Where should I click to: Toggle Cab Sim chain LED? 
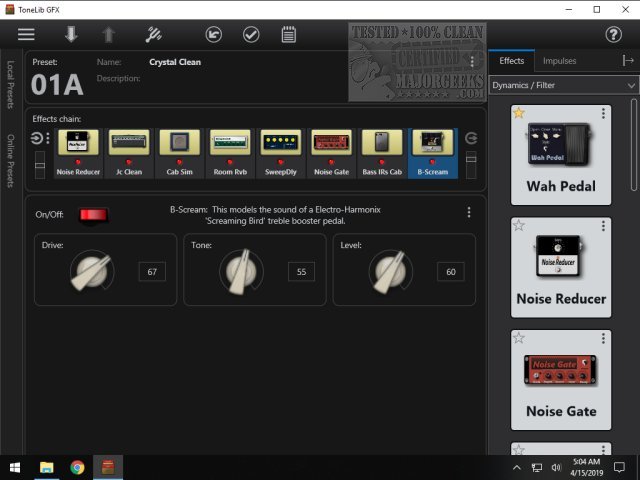179,162
